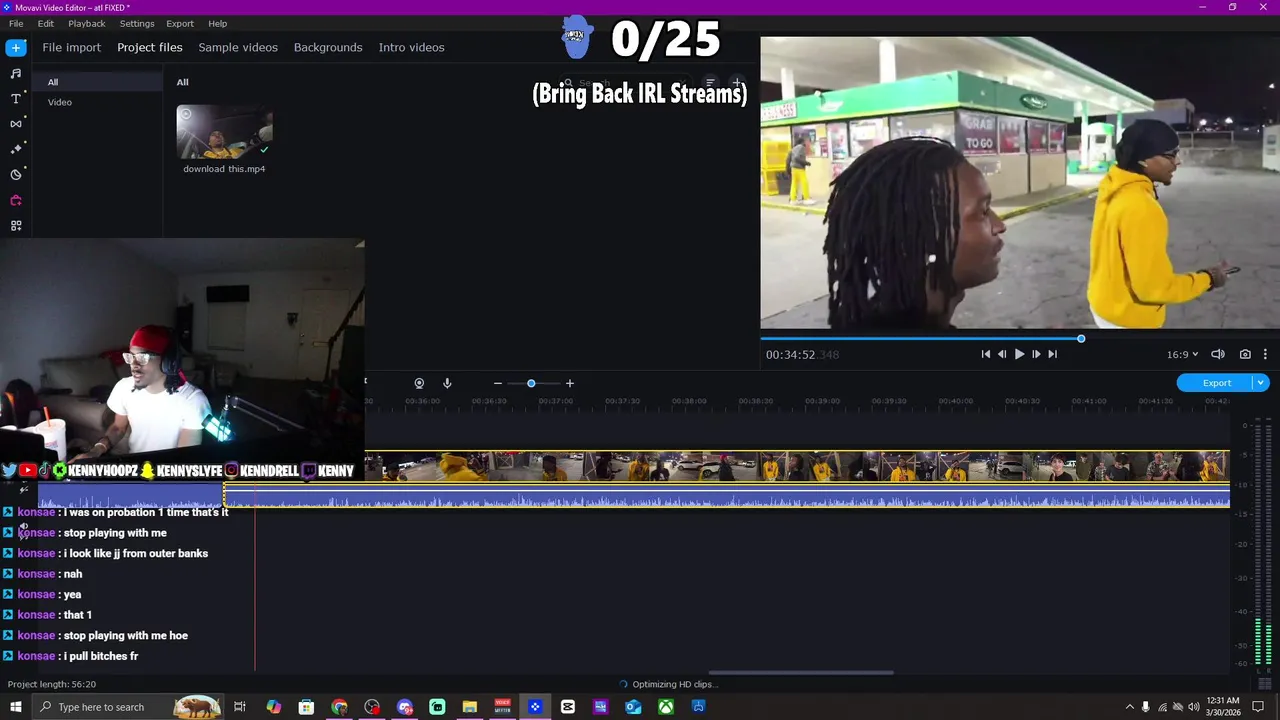Image resolution: width=1280 pixels, height=720 pixels.
Task: Take a snapshot with the camera icon
Action: coord(1245,354)
